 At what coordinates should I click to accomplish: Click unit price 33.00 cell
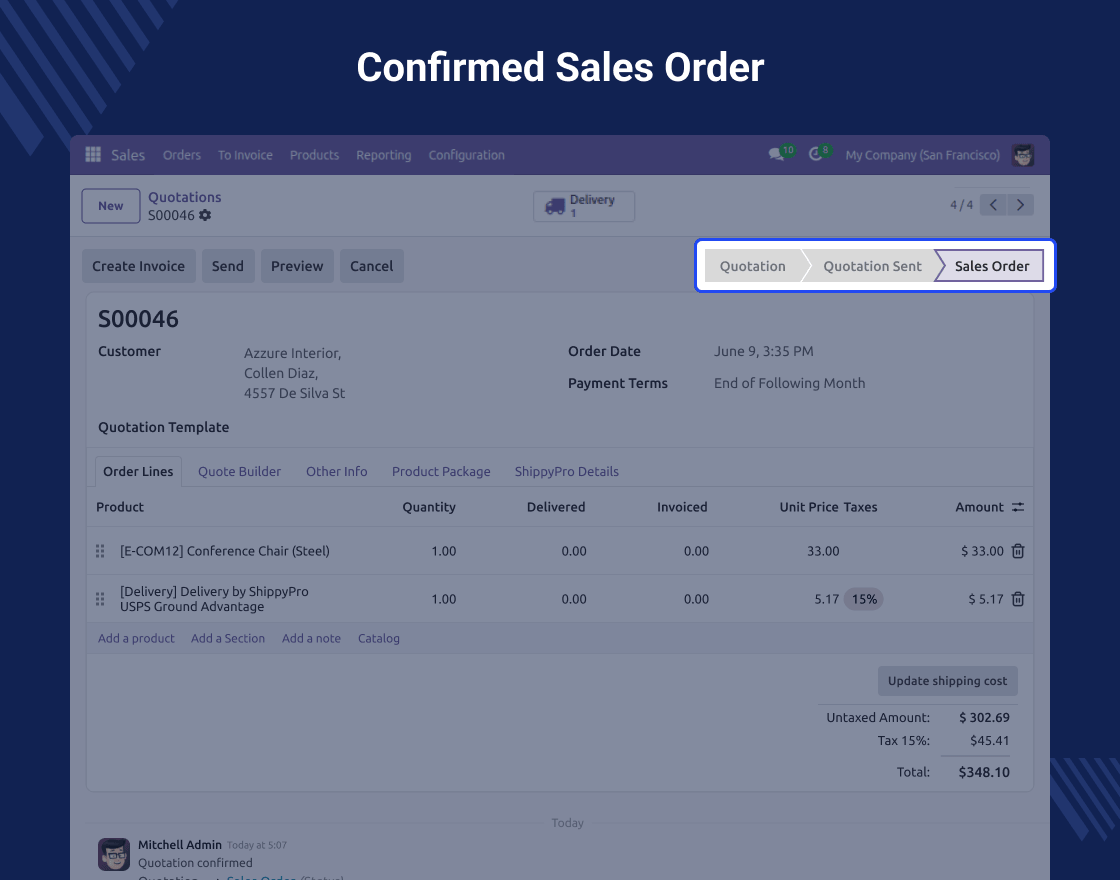tap(823, 551)
